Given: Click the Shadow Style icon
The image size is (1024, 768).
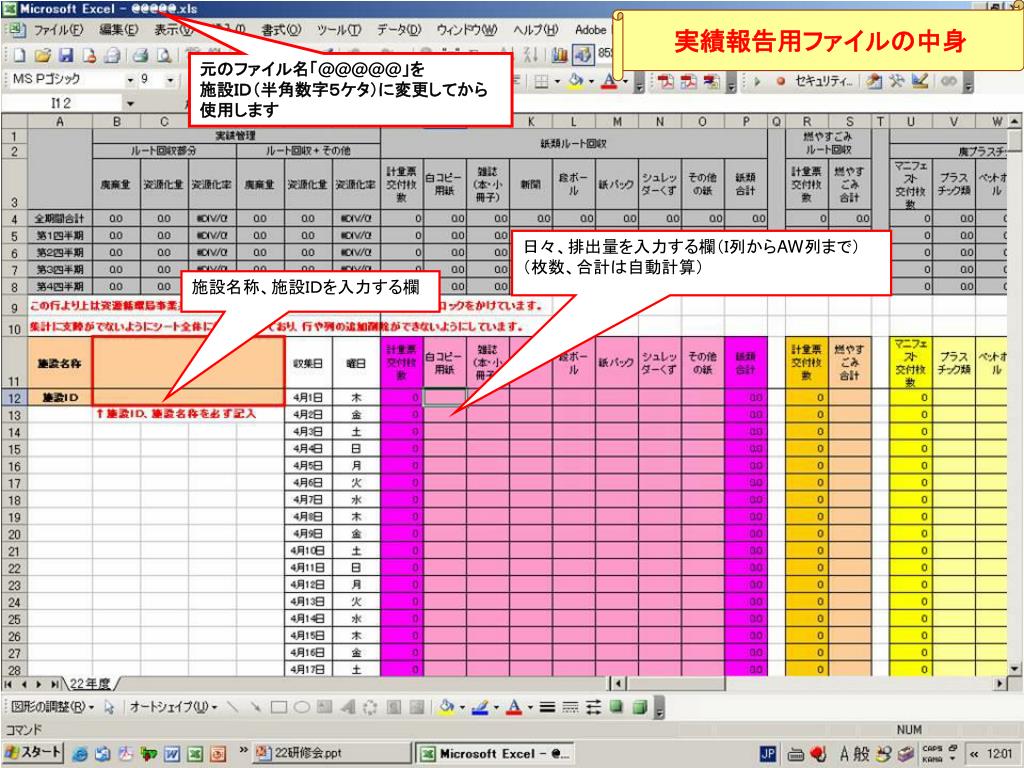Looking at the screenshot, I should 616,707.
